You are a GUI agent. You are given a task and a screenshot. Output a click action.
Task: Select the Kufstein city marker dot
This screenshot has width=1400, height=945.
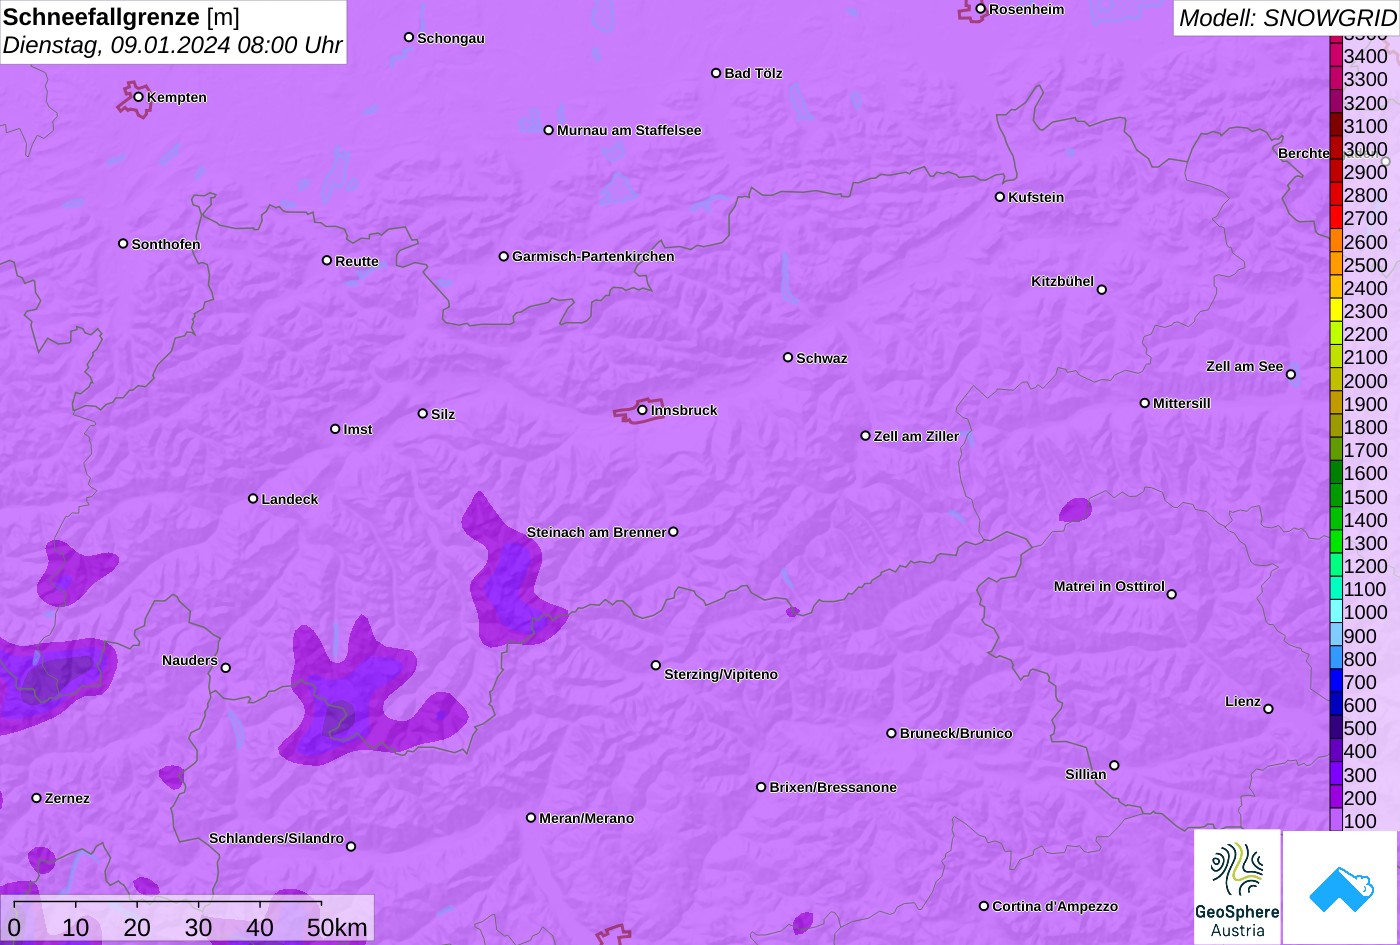point(1000,197)
